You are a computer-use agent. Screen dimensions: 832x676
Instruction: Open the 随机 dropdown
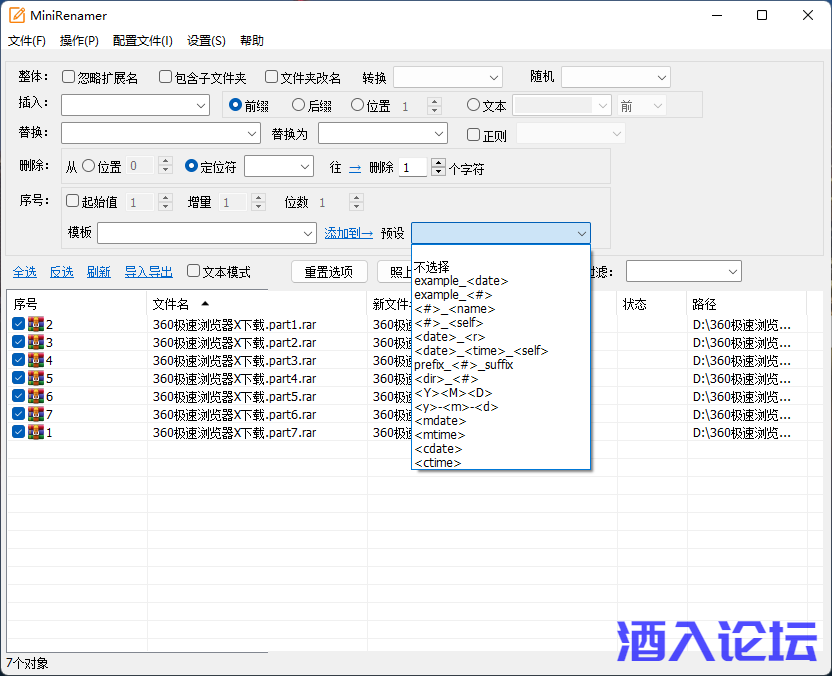point(615,76)
